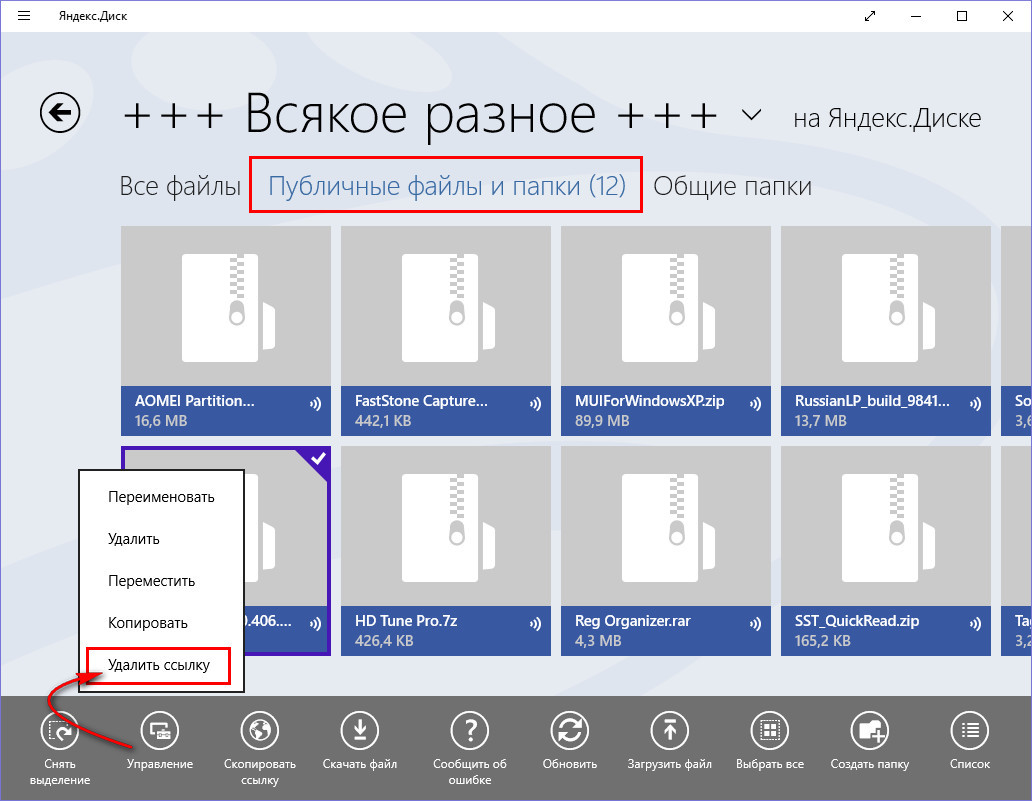1032x801 pixels.
Task: Select the SST_QuickRead.zip thumbnail
Action: pyautogui.click(x=885, y=527)
